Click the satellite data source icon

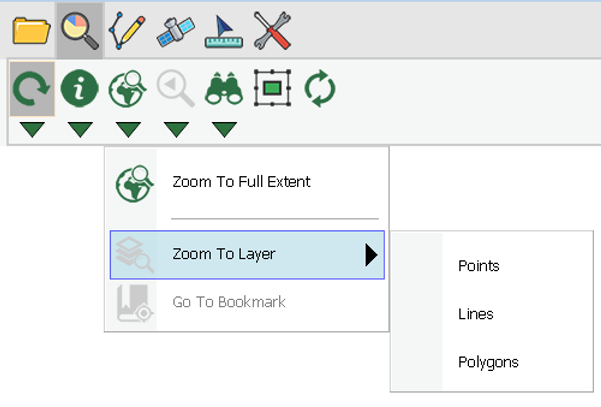coord(176,31)
